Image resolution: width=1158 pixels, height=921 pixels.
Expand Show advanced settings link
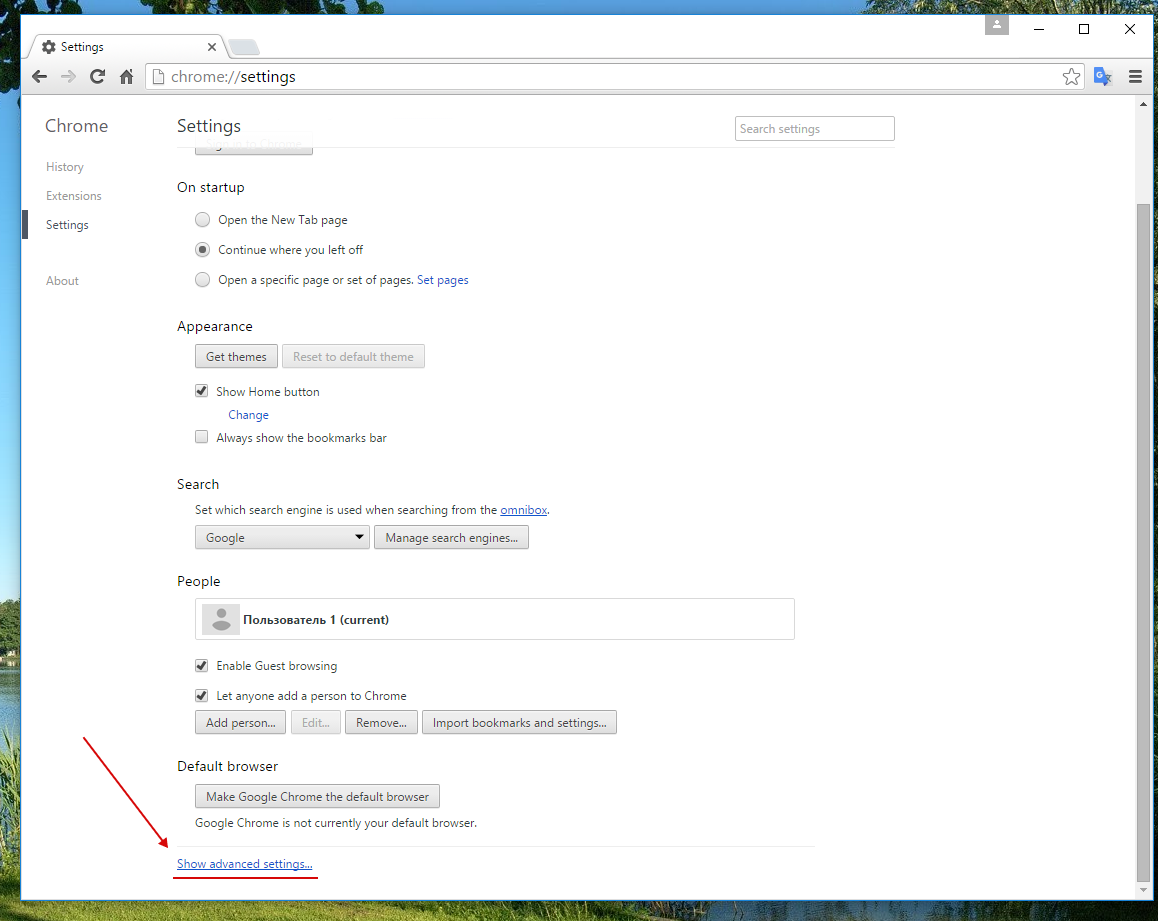(x=245, y=864)
